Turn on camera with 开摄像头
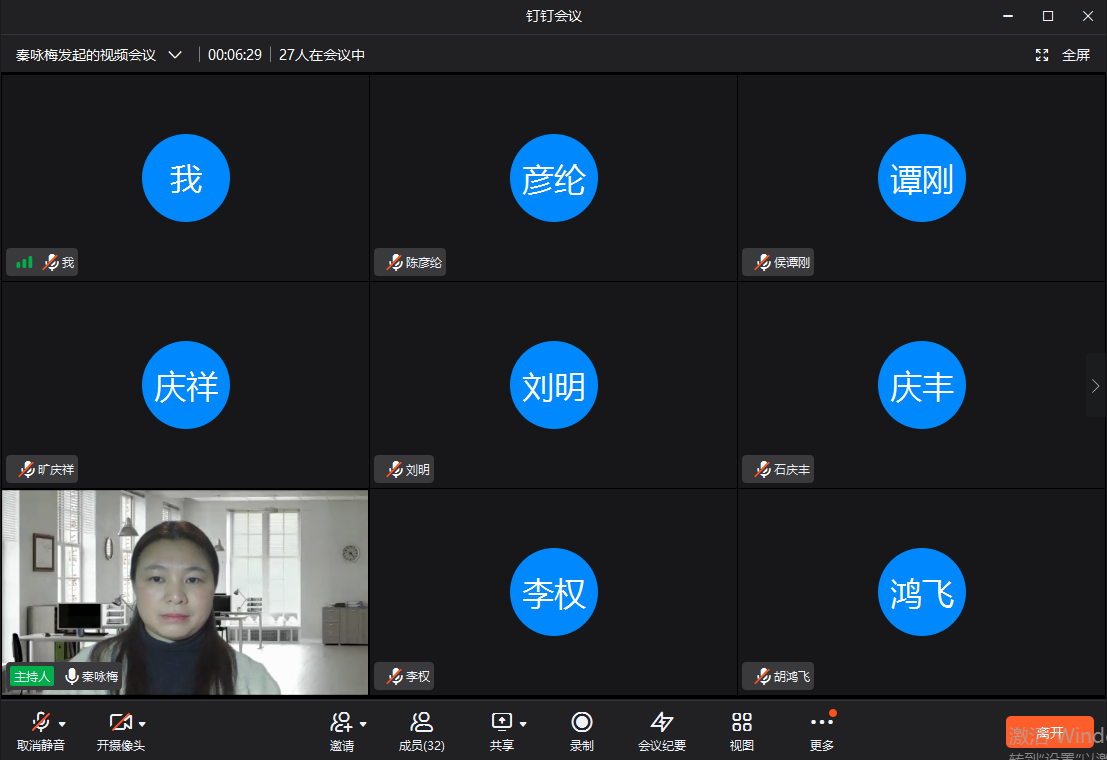This screenshot has height=760, width=1107. pos(120,723)
